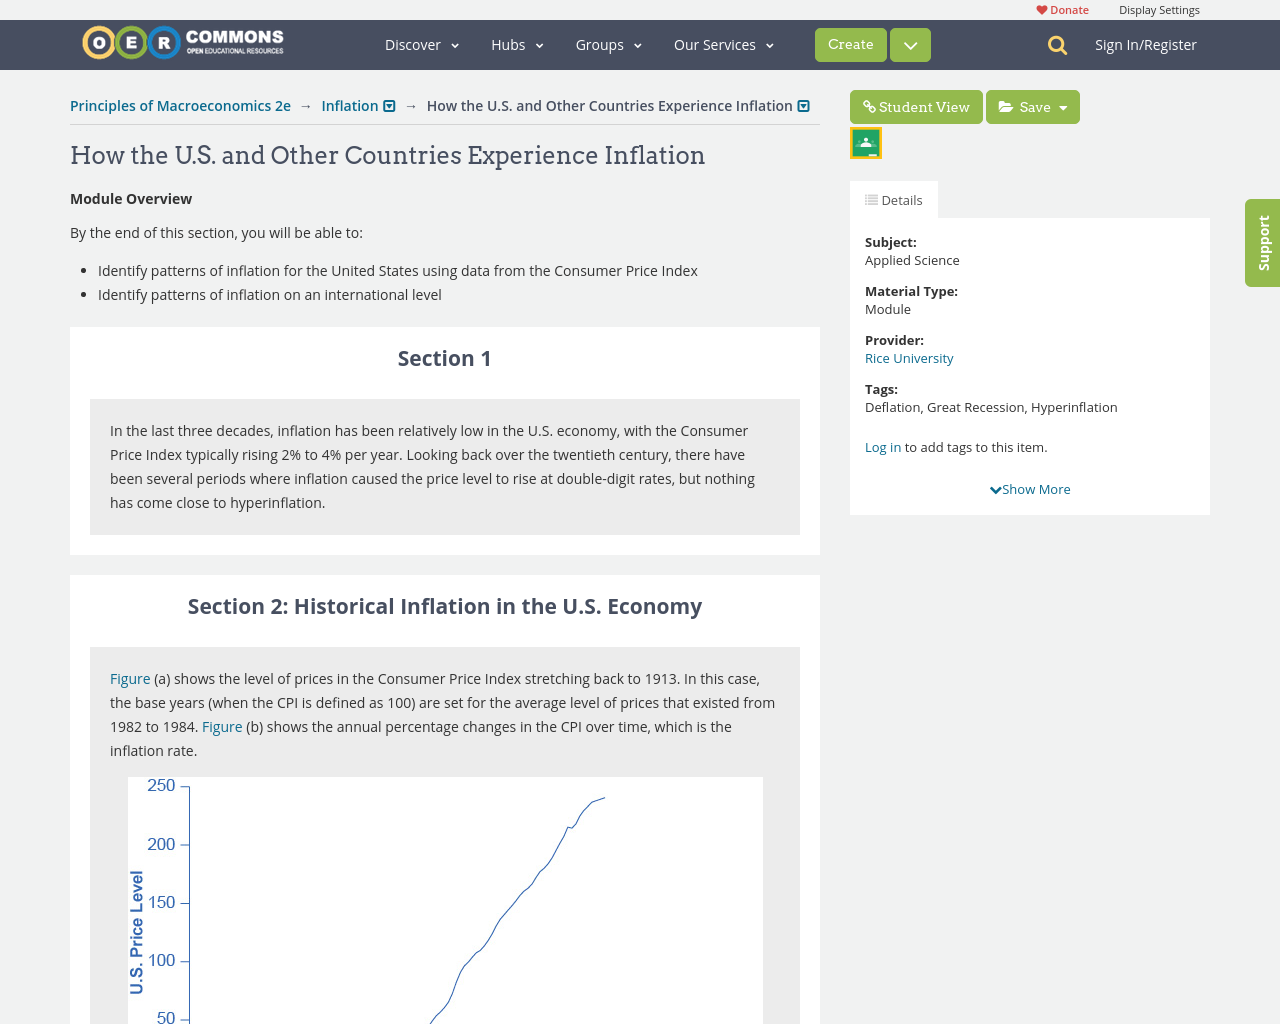Open Display Settings
Viewport: 1280px width, 1024px height.
point(1159,10)
